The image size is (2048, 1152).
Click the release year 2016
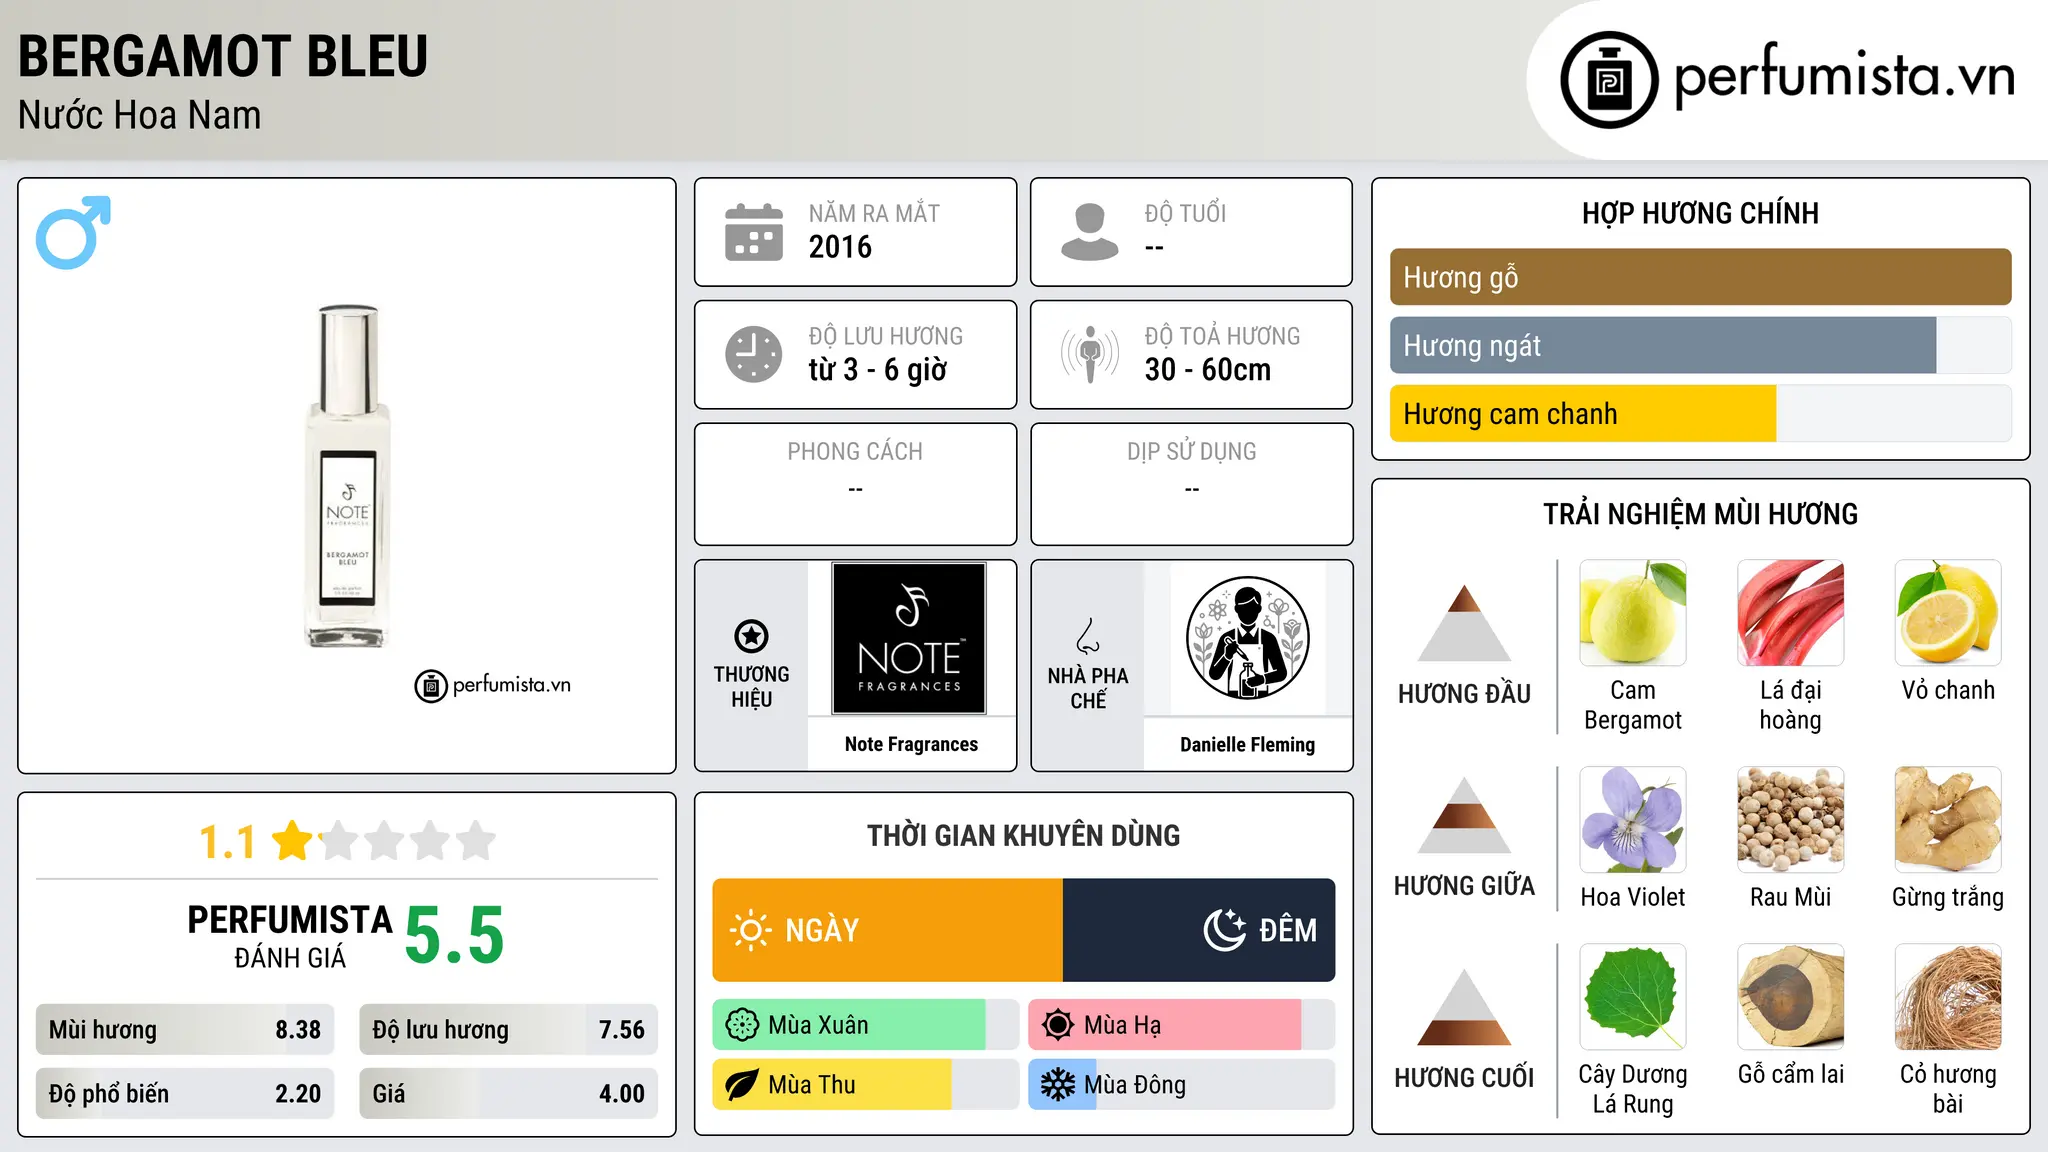click(840, 247)
